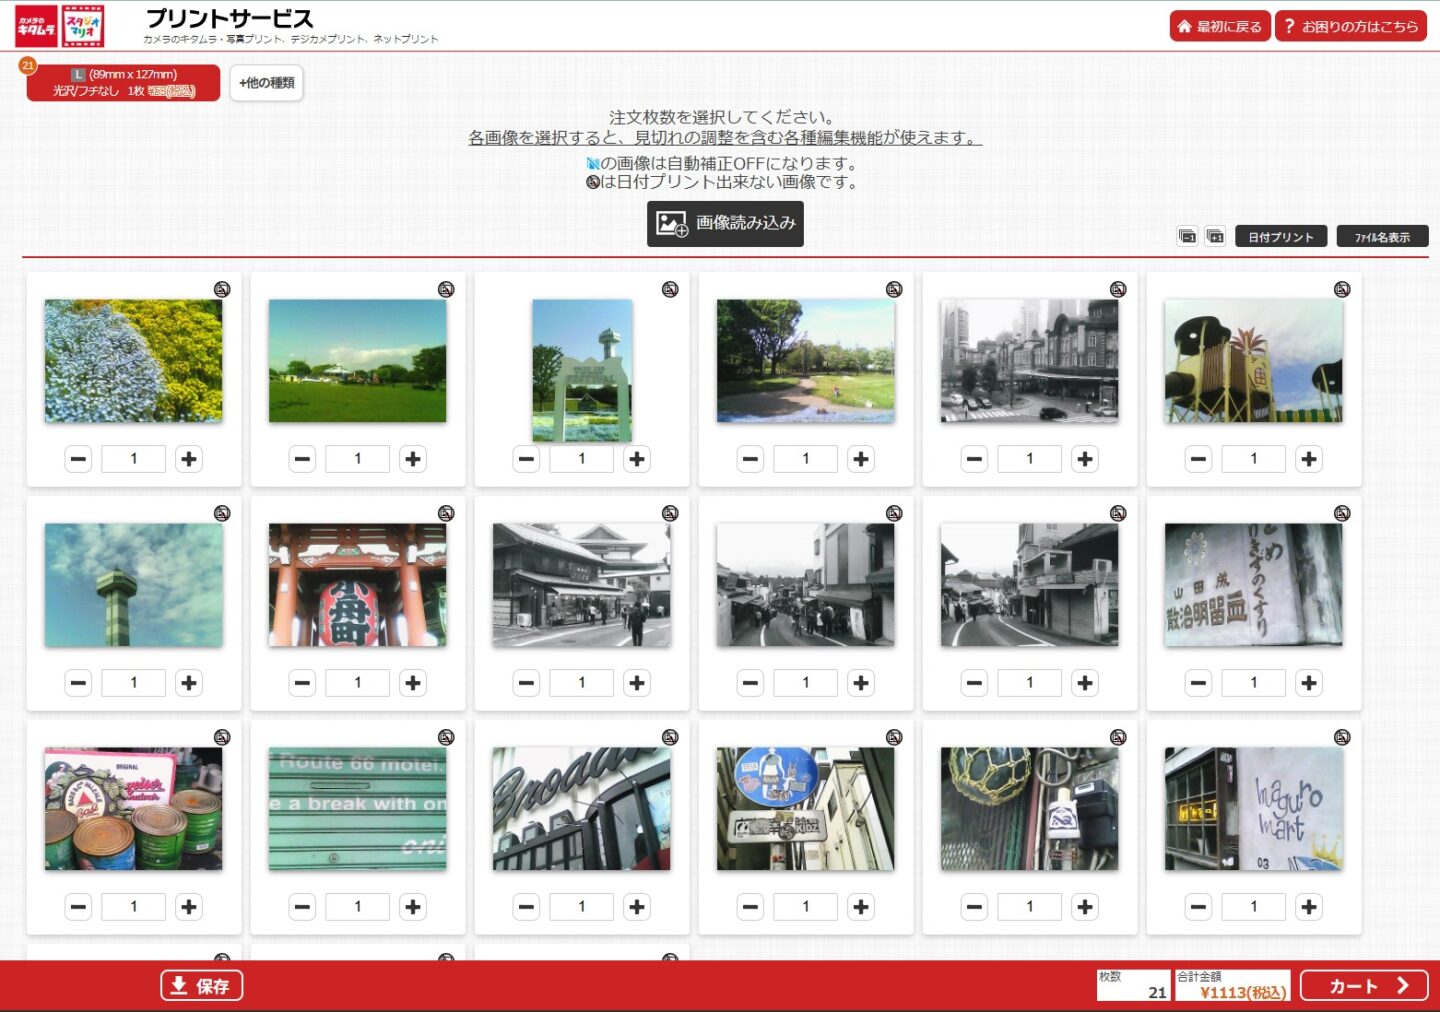Click the 保存 save button

click(x=202, y=986)
